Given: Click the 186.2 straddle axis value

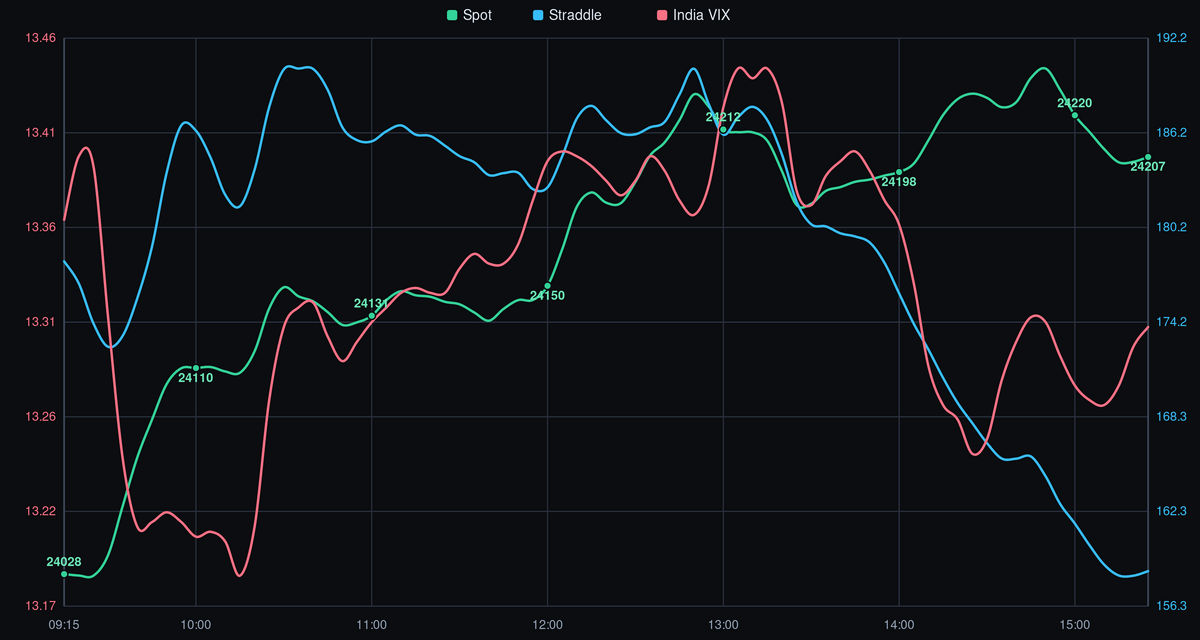Looking at the screenshot, I should [1171, 133].
